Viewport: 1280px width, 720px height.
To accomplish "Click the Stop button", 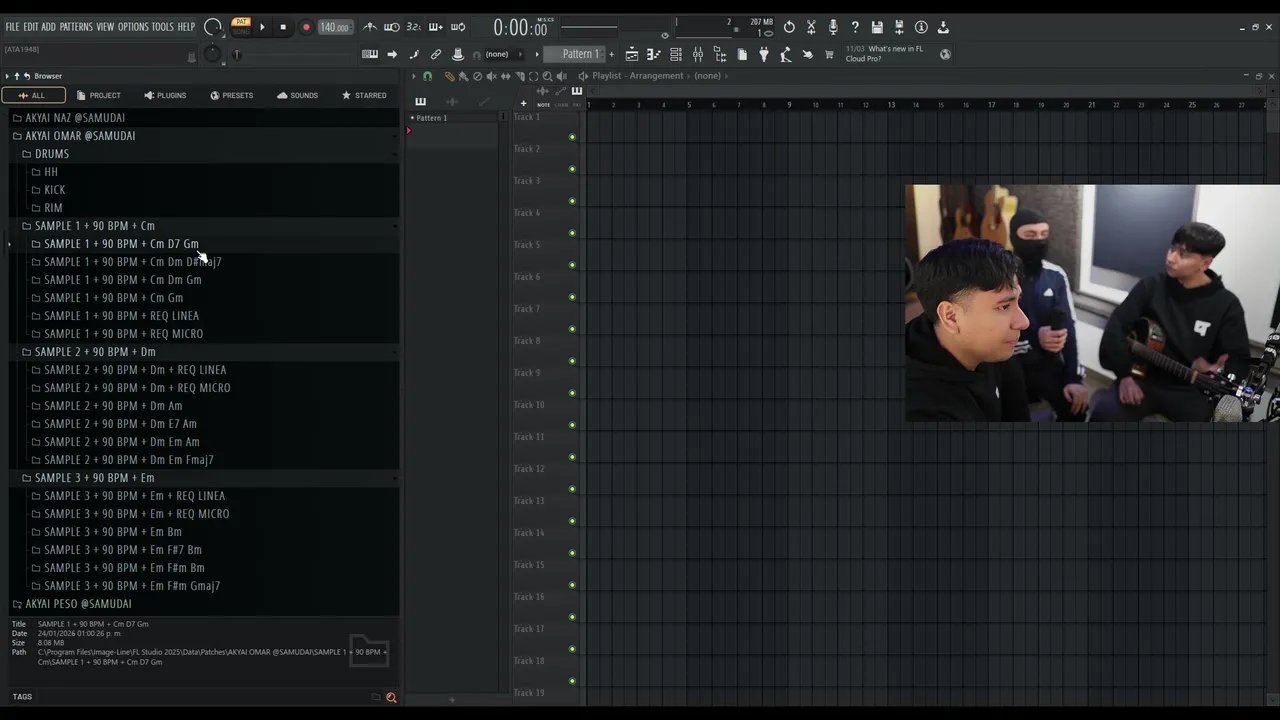I will tap(283, 27).
